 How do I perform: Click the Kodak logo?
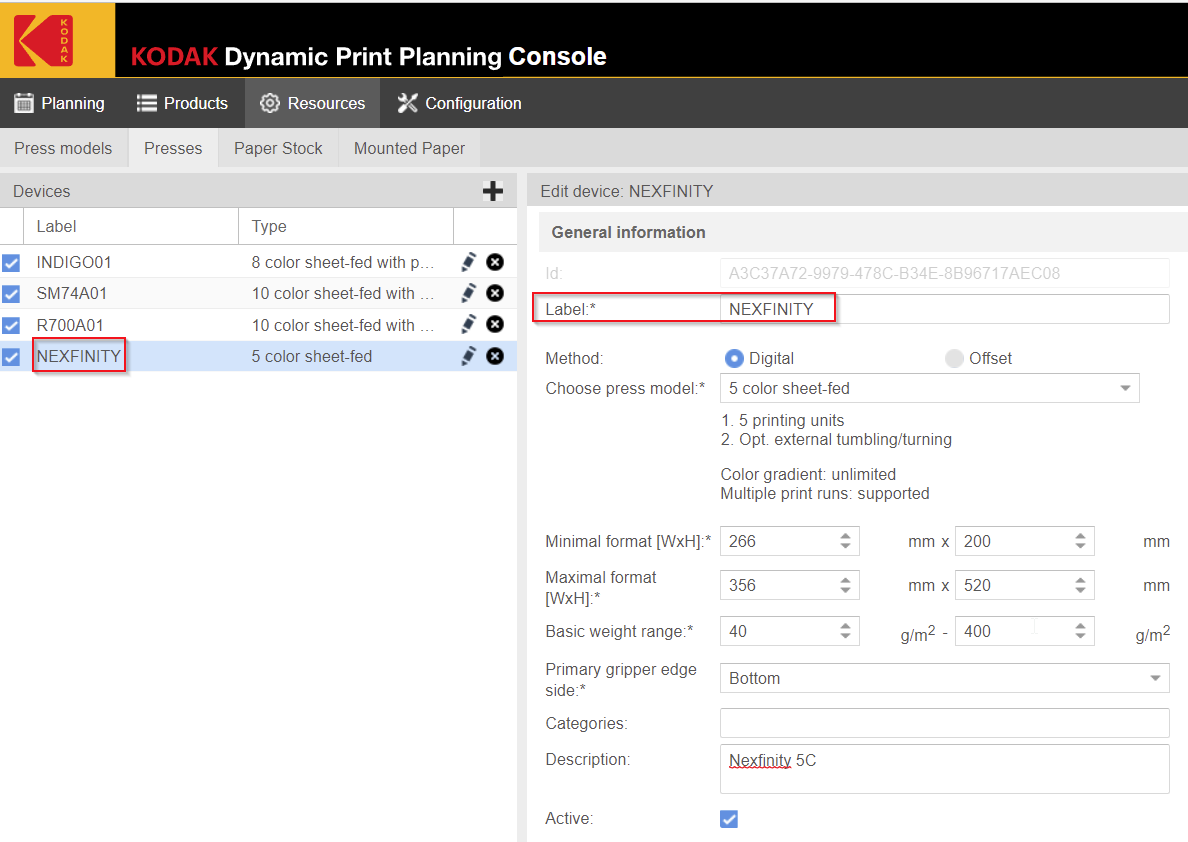click(x=43, y=40)
